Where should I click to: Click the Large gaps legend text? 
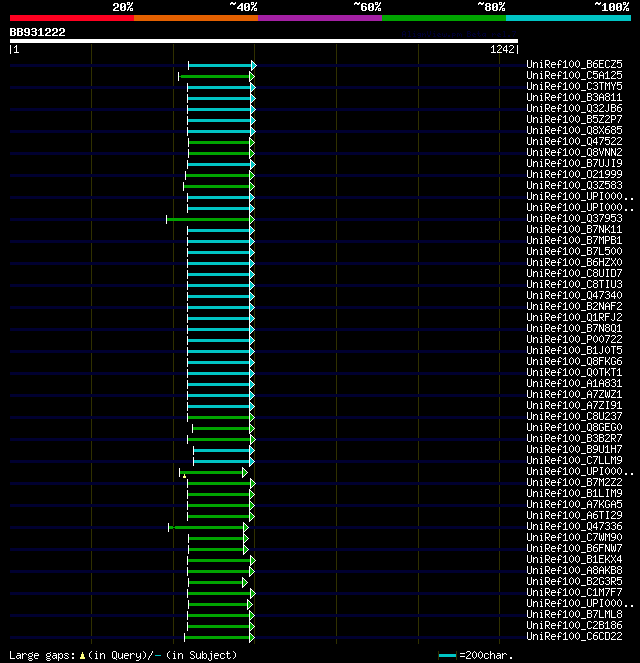tap(123, 655)
